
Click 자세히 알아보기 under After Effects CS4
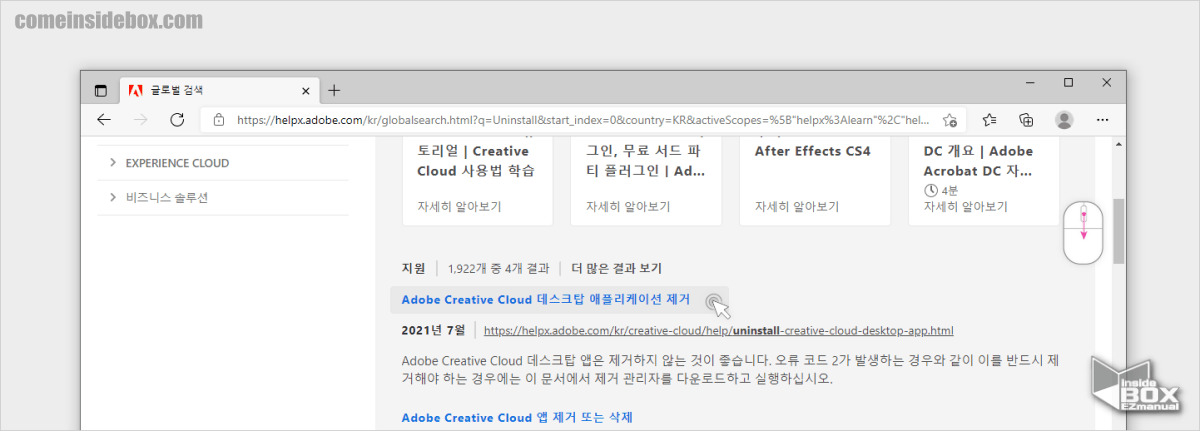(797, 207)
